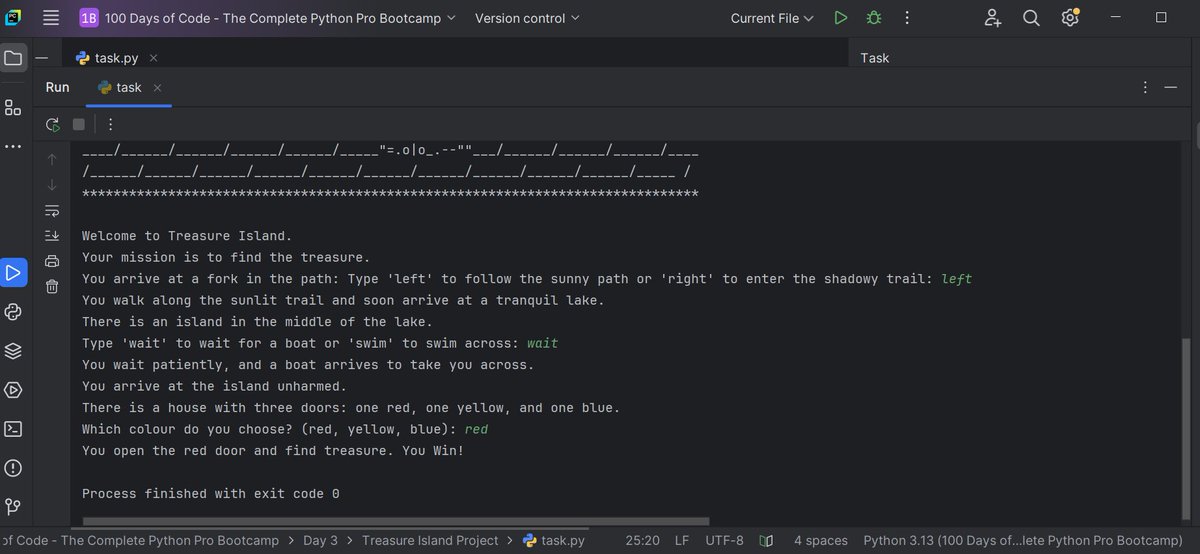The image size is (1200, 554).
Task: Open IDE settings gear icon
Action: pyautogui.click(x=1070, y=18)
